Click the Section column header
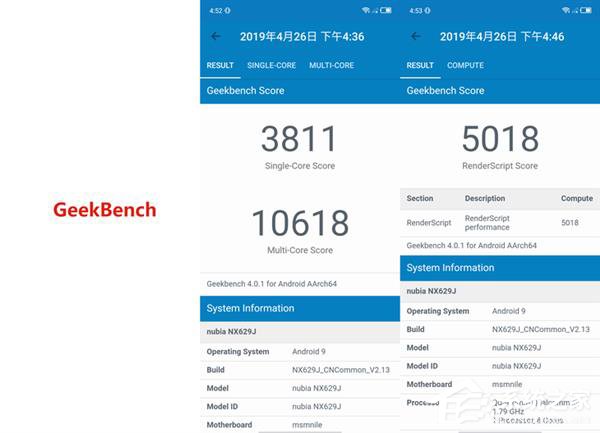This screenshot has height=433, width=600. click(x=420, y=198)
